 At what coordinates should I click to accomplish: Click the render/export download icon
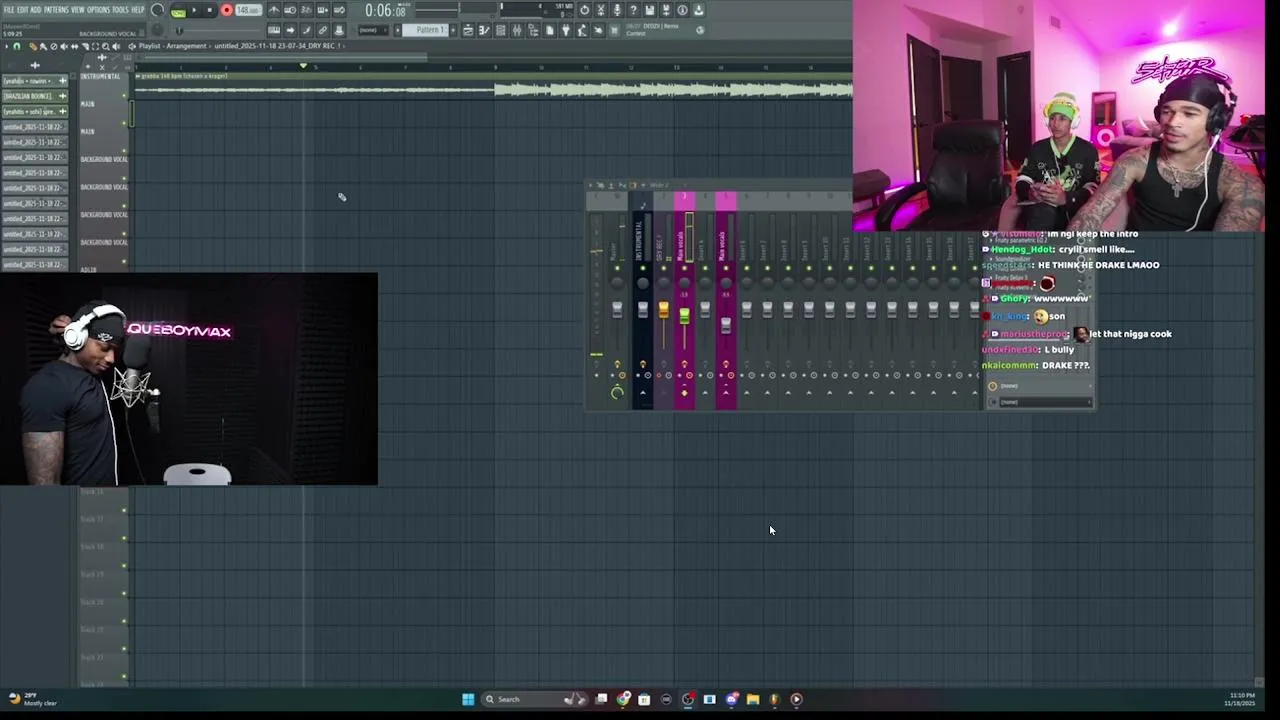tap(699, 10)
